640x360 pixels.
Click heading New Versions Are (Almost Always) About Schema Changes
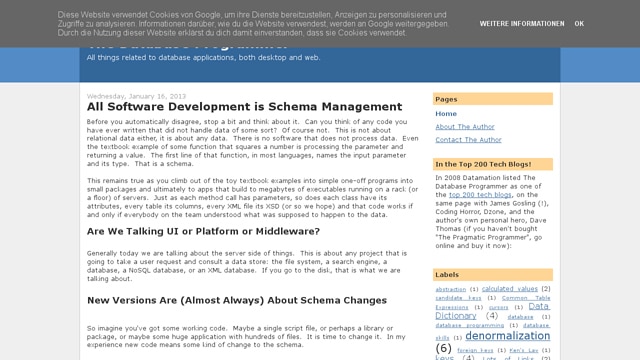point(237,300)
